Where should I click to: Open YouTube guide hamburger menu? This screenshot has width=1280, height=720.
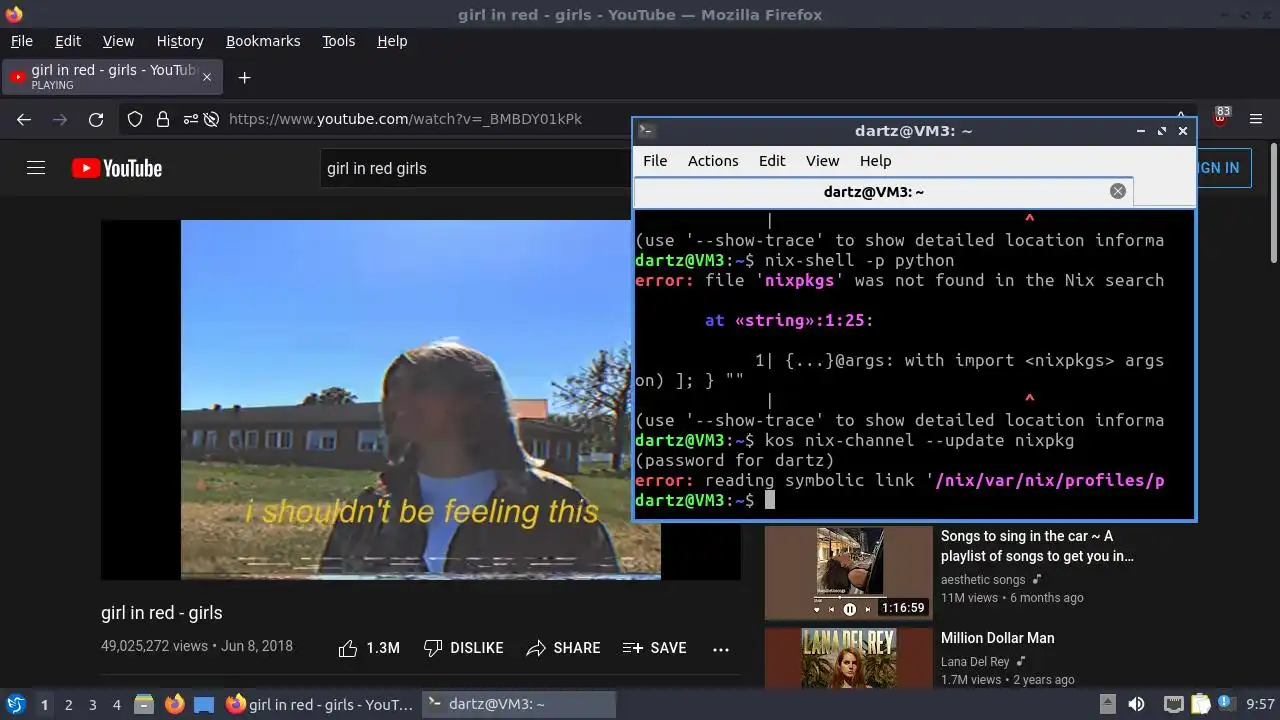(36, 168)
